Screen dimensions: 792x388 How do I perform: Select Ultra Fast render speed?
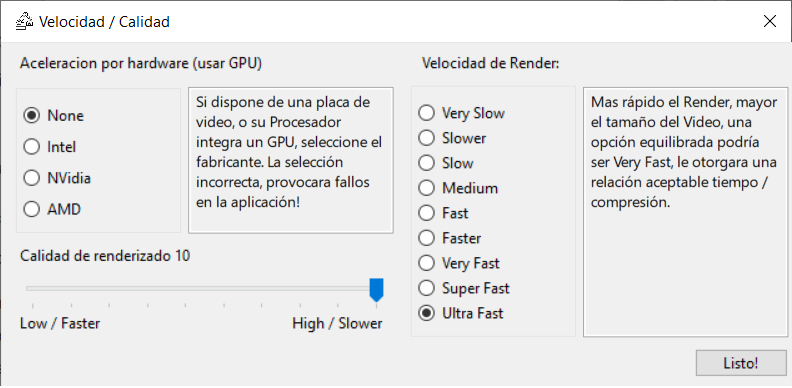(x=461, y=313)
